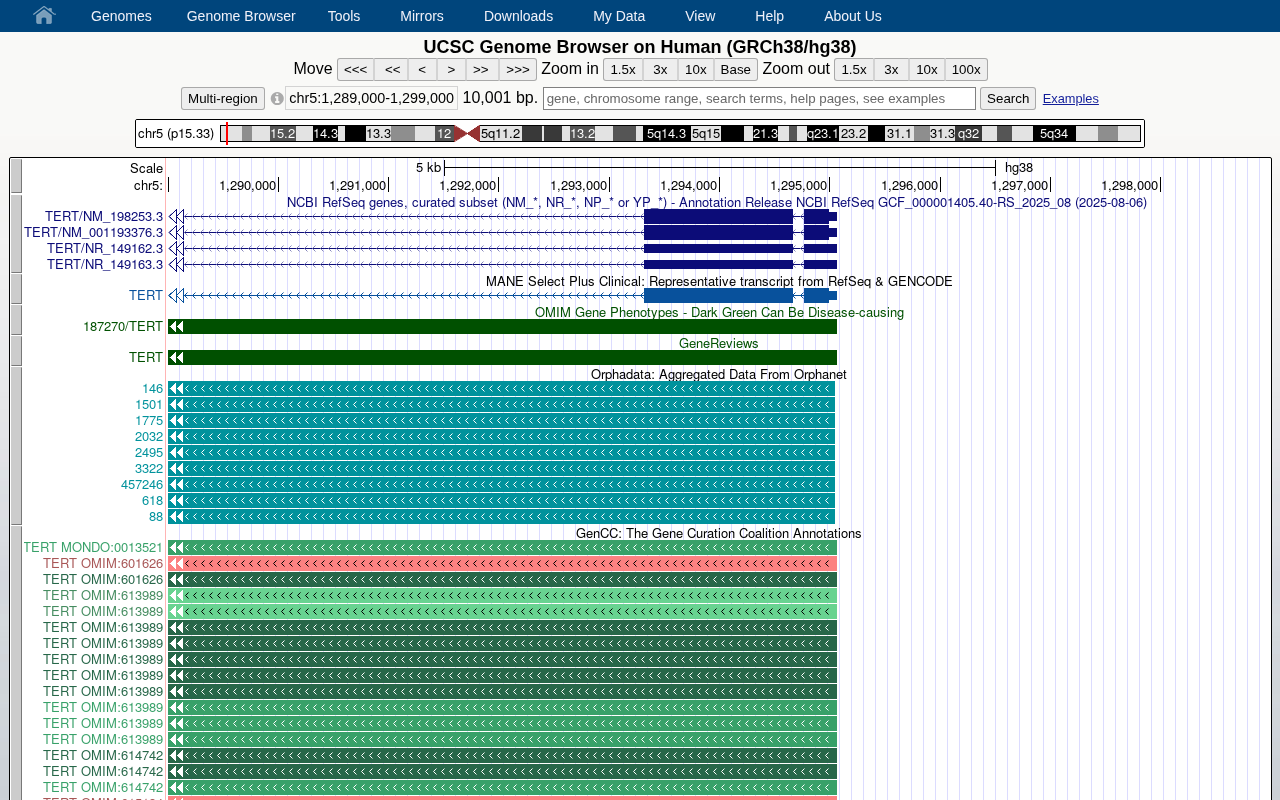Click OMIM entry 187270/TERT label
Viewport: 1280px width, 800px height.
pyautogui.click(x=123, y=327)
